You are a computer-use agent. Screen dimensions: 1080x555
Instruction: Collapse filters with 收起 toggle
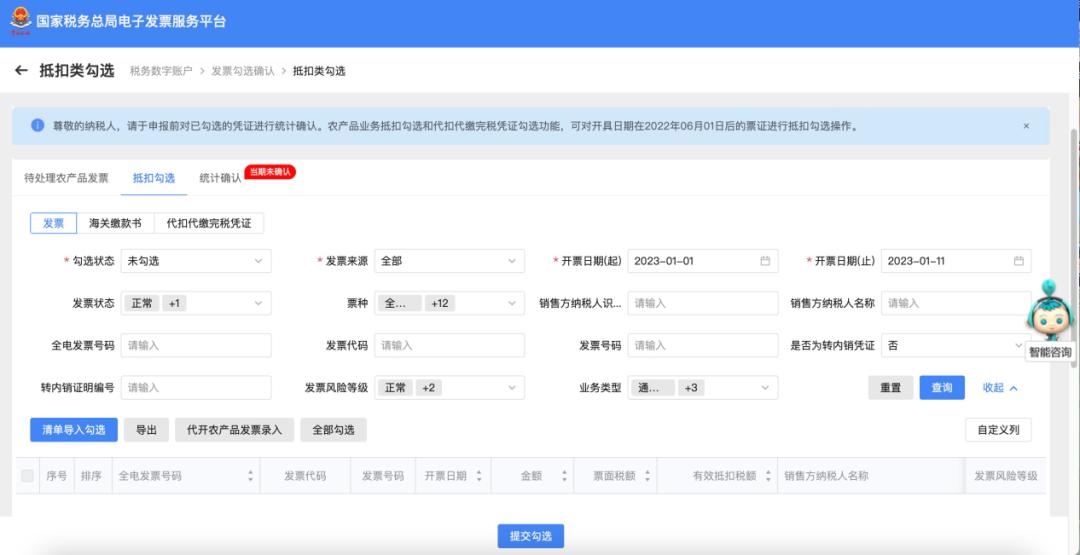[999, 388]
